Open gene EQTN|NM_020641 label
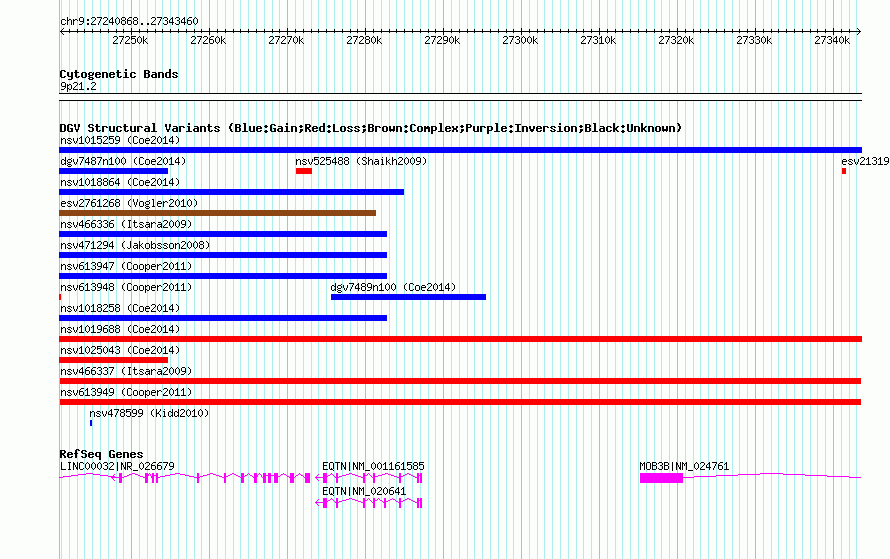Screen dimensions: 890x559 [364, 491]
